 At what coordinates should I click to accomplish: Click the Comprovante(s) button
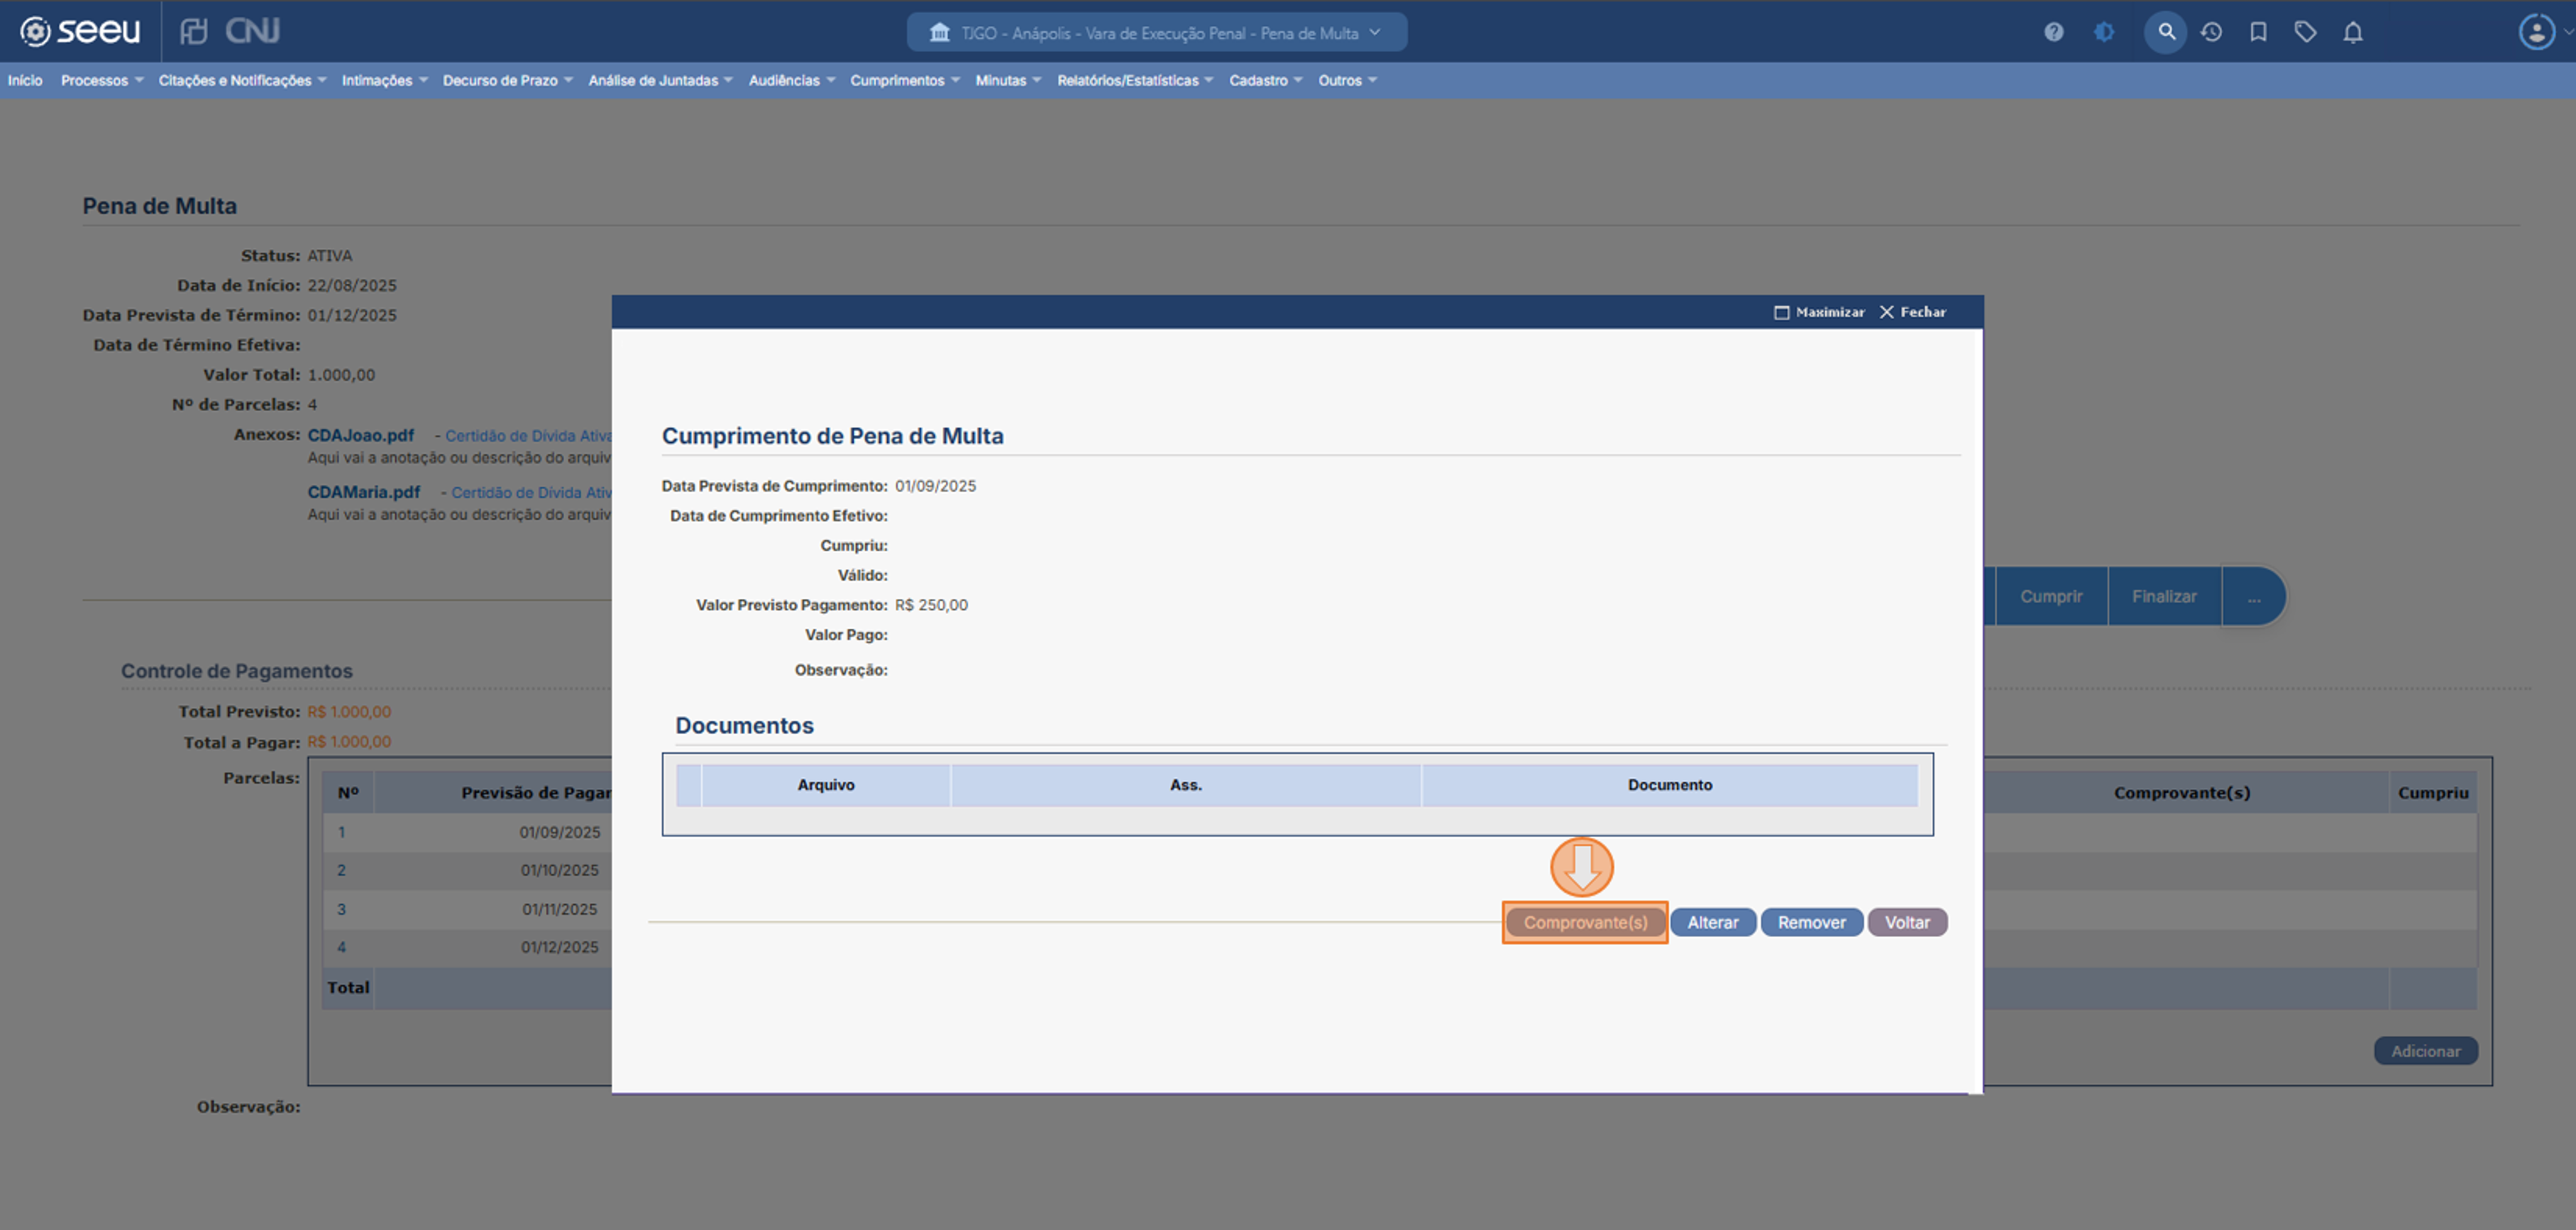pyautogui.click(x=1585, y=922)
